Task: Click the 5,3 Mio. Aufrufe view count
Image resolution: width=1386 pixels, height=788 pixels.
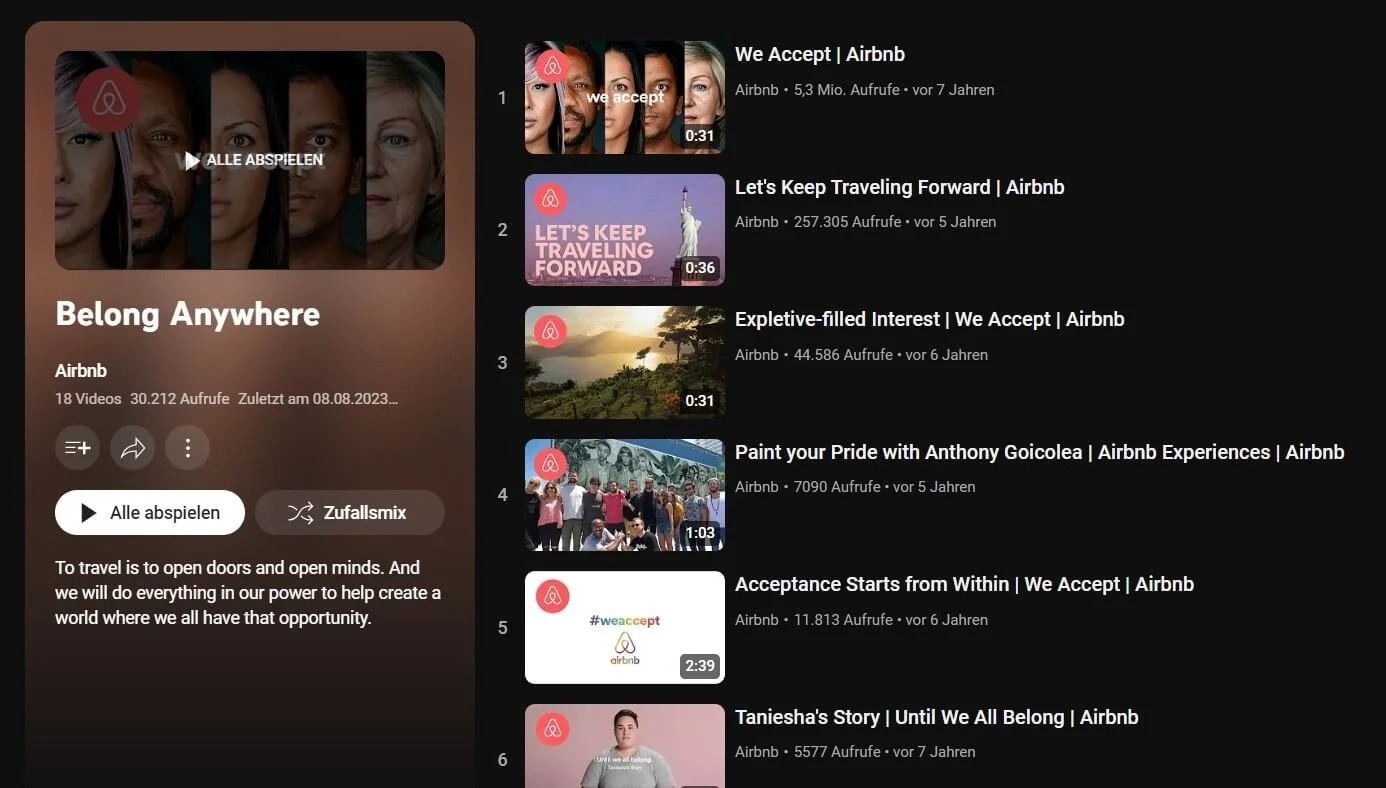Action: coord(846,90)
